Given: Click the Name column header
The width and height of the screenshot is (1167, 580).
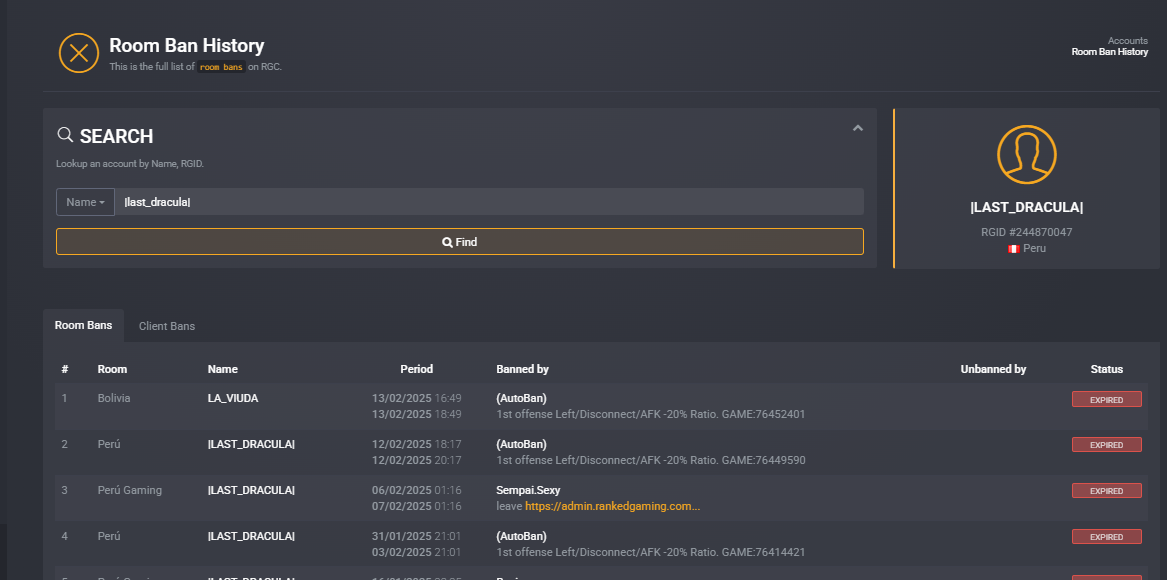Looking at the screenshot, I should (223, 369).
